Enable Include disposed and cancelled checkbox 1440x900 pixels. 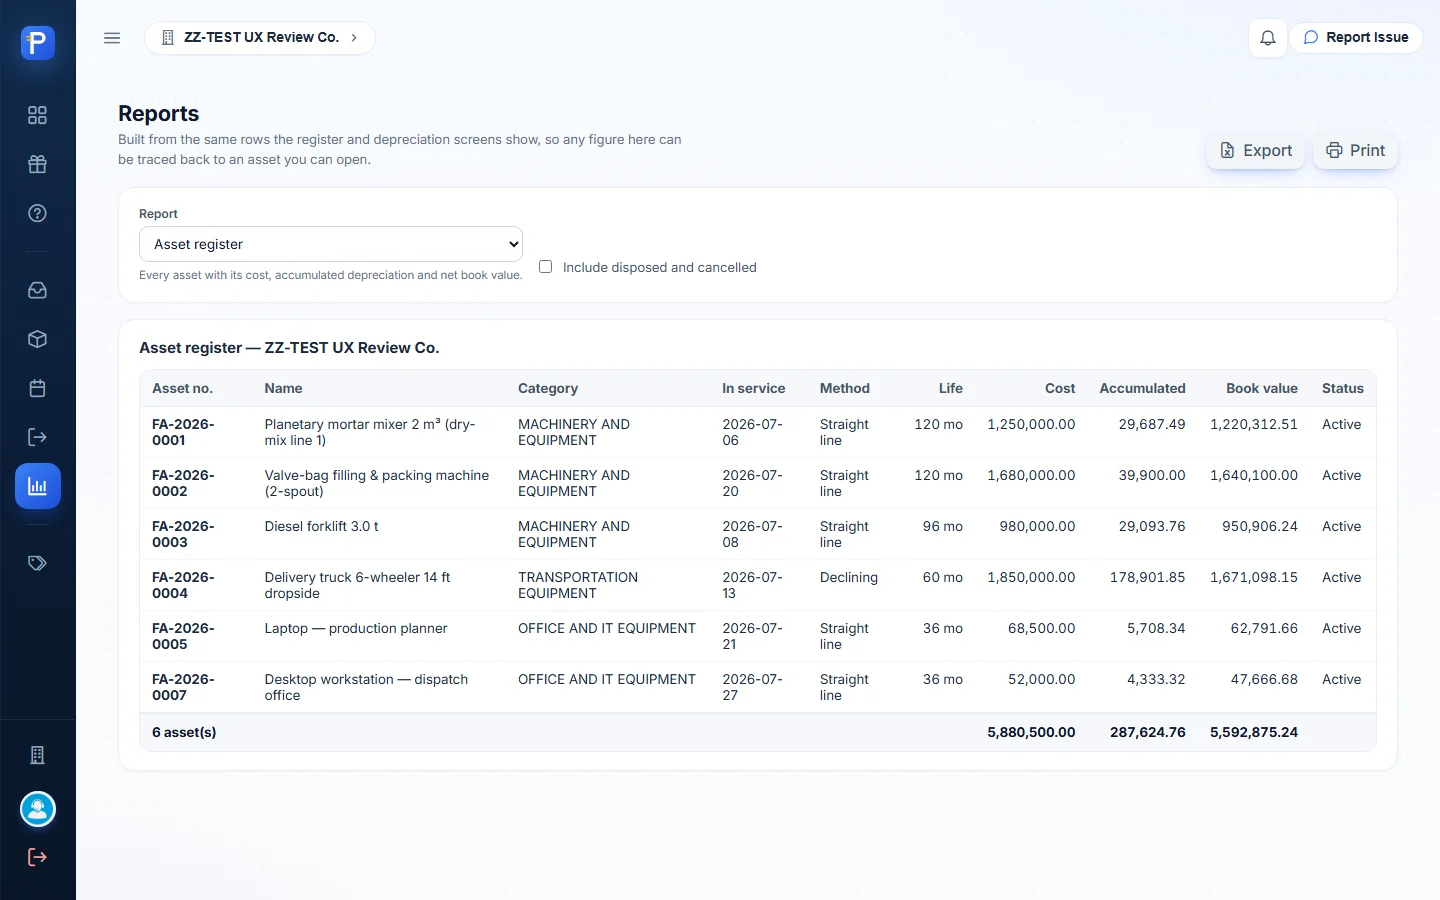pos(546,267)
